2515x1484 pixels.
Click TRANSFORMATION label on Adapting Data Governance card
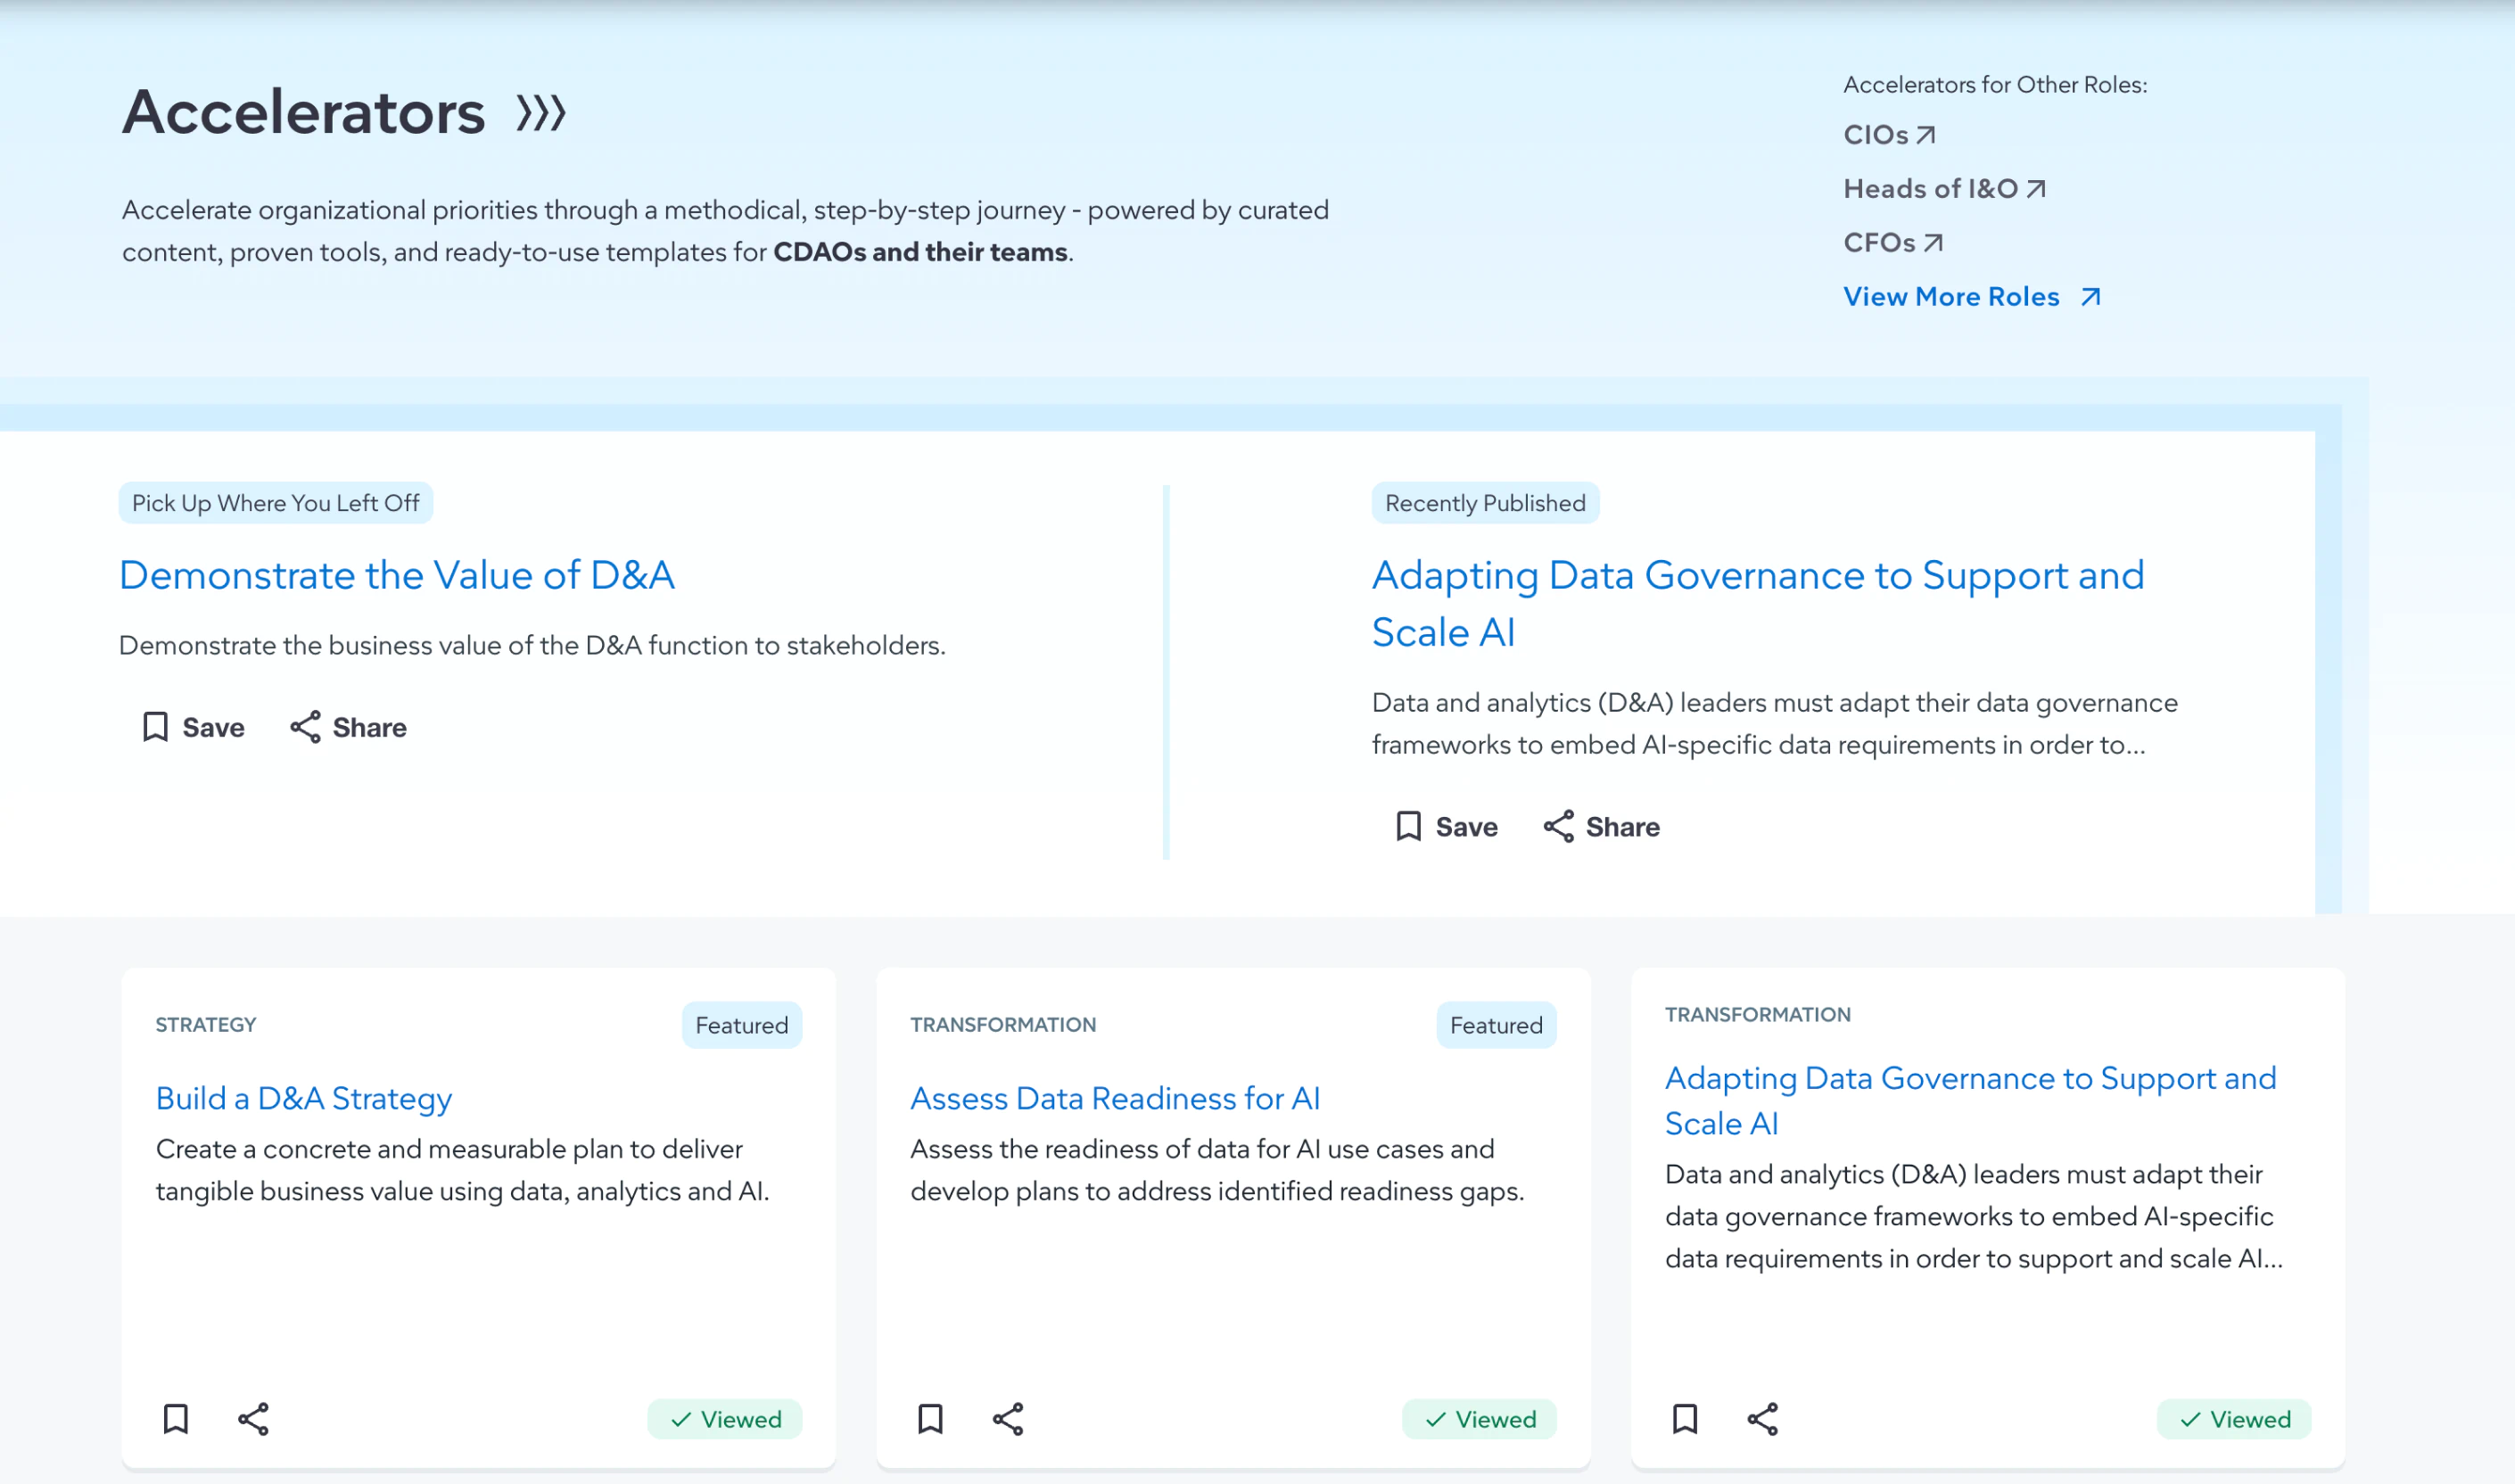[1757, 1015]
